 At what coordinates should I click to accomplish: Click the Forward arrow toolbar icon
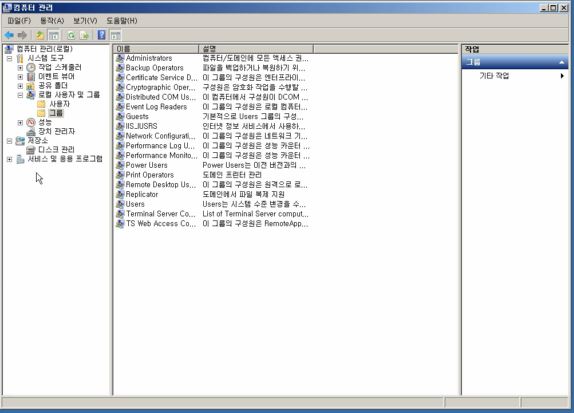[22, 35]
